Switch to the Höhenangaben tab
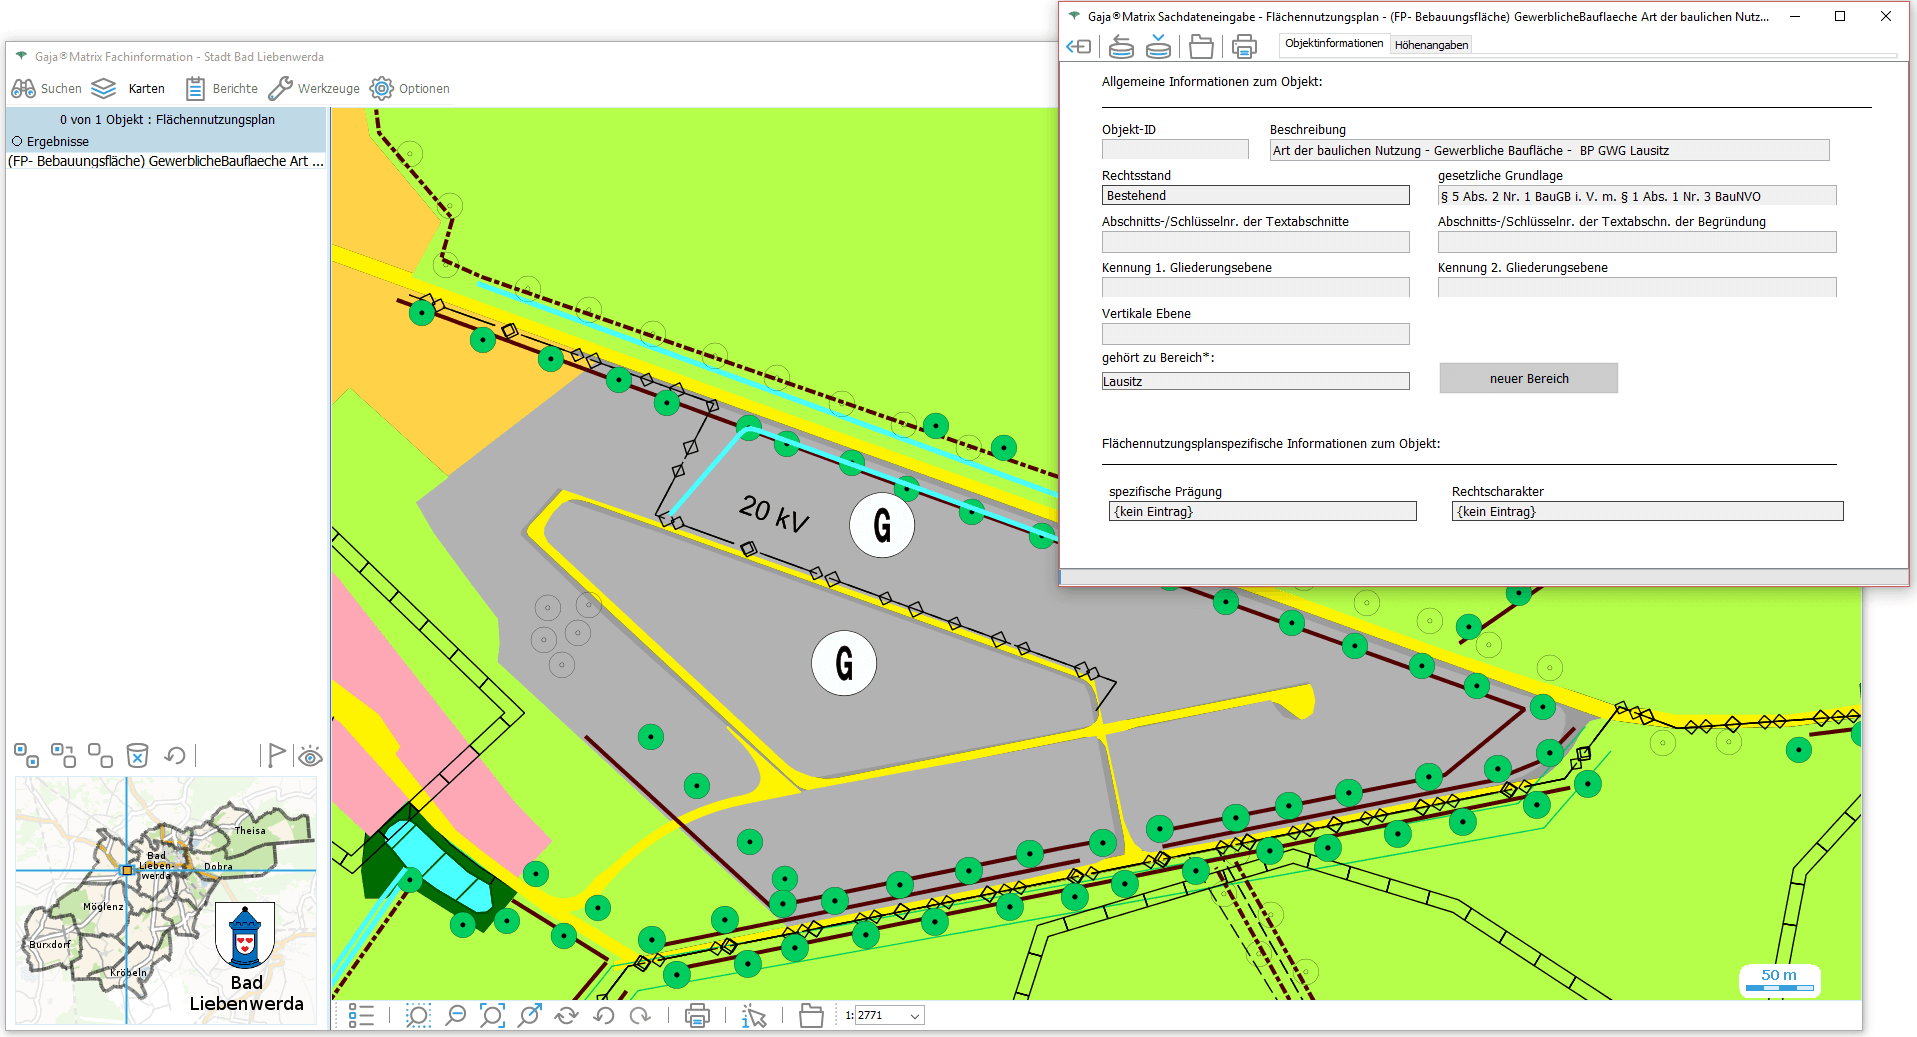The width and height of the screenshot is (1917, 1037). (x=1431, y=45)
